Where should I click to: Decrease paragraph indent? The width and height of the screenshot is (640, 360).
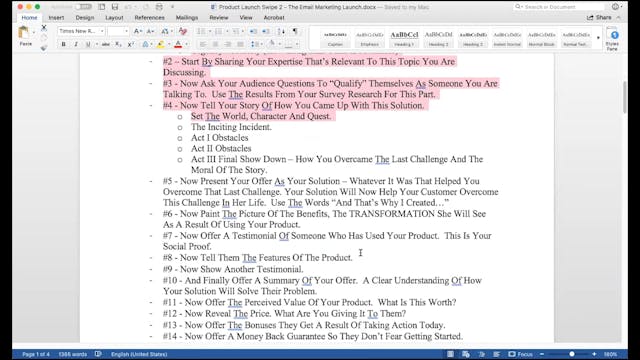pyautogui.click(x=253, y=31)
